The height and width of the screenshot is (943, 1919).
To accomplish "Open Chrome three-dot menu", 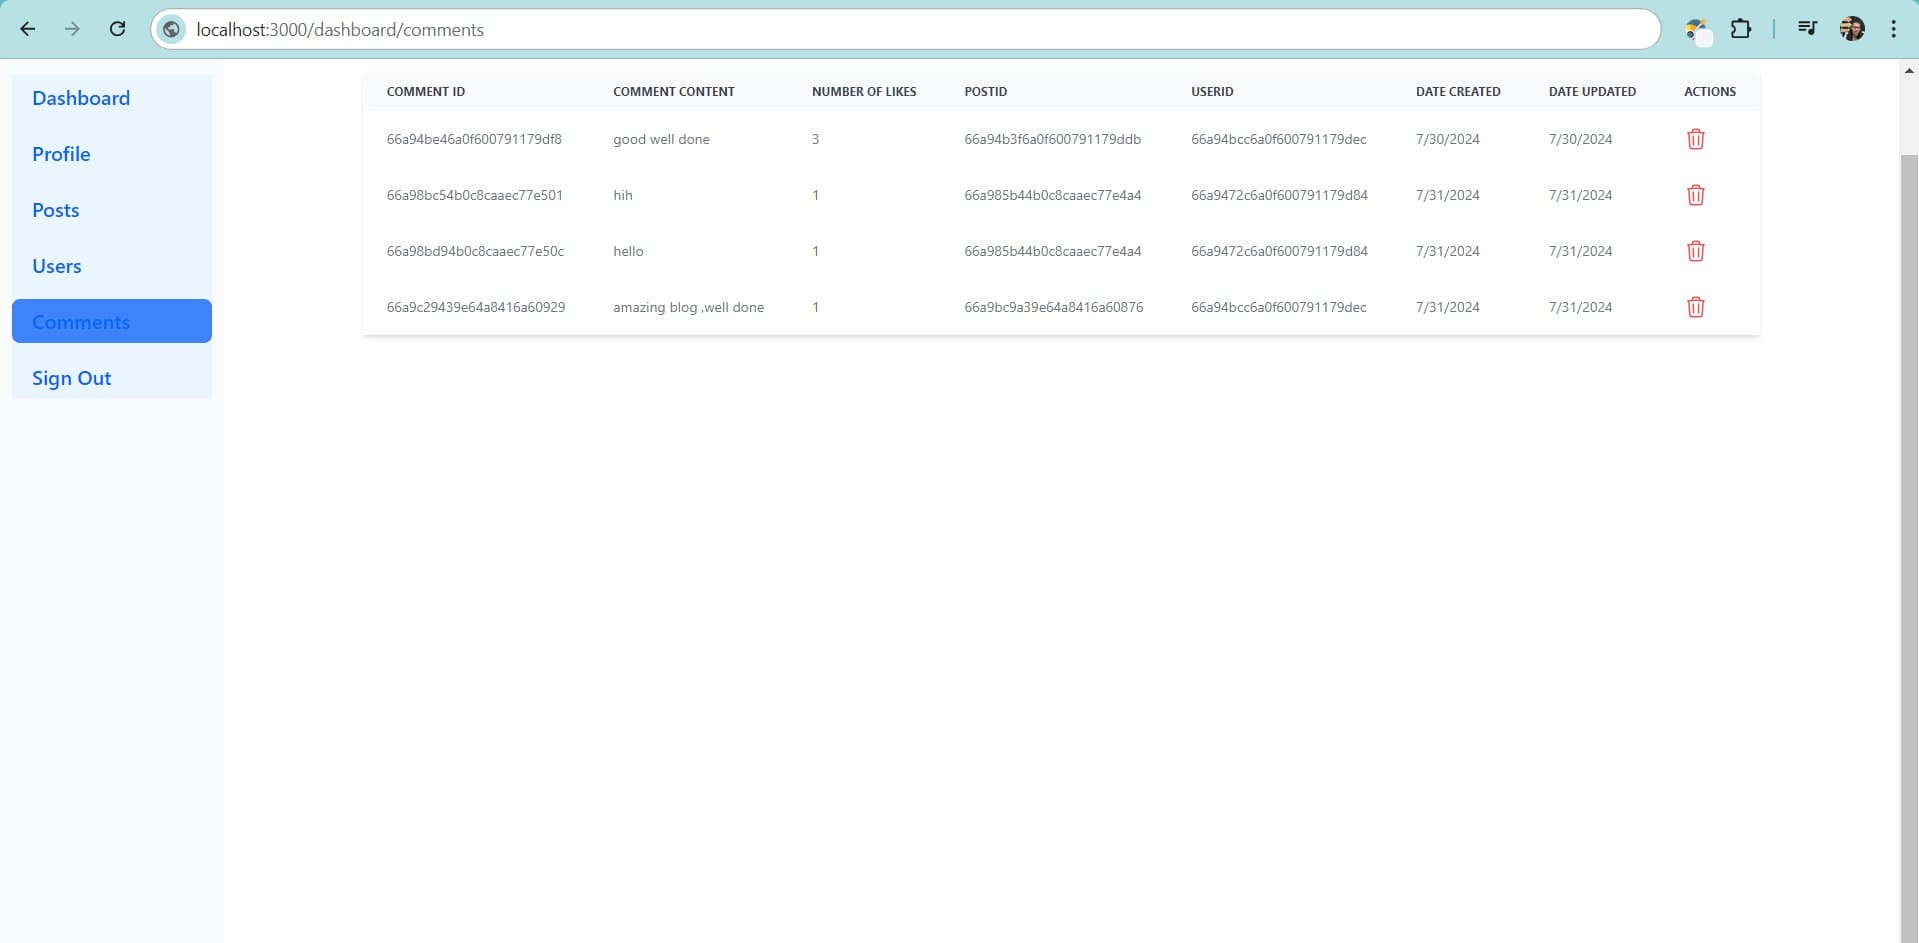I will click(x=1893, y=29).
